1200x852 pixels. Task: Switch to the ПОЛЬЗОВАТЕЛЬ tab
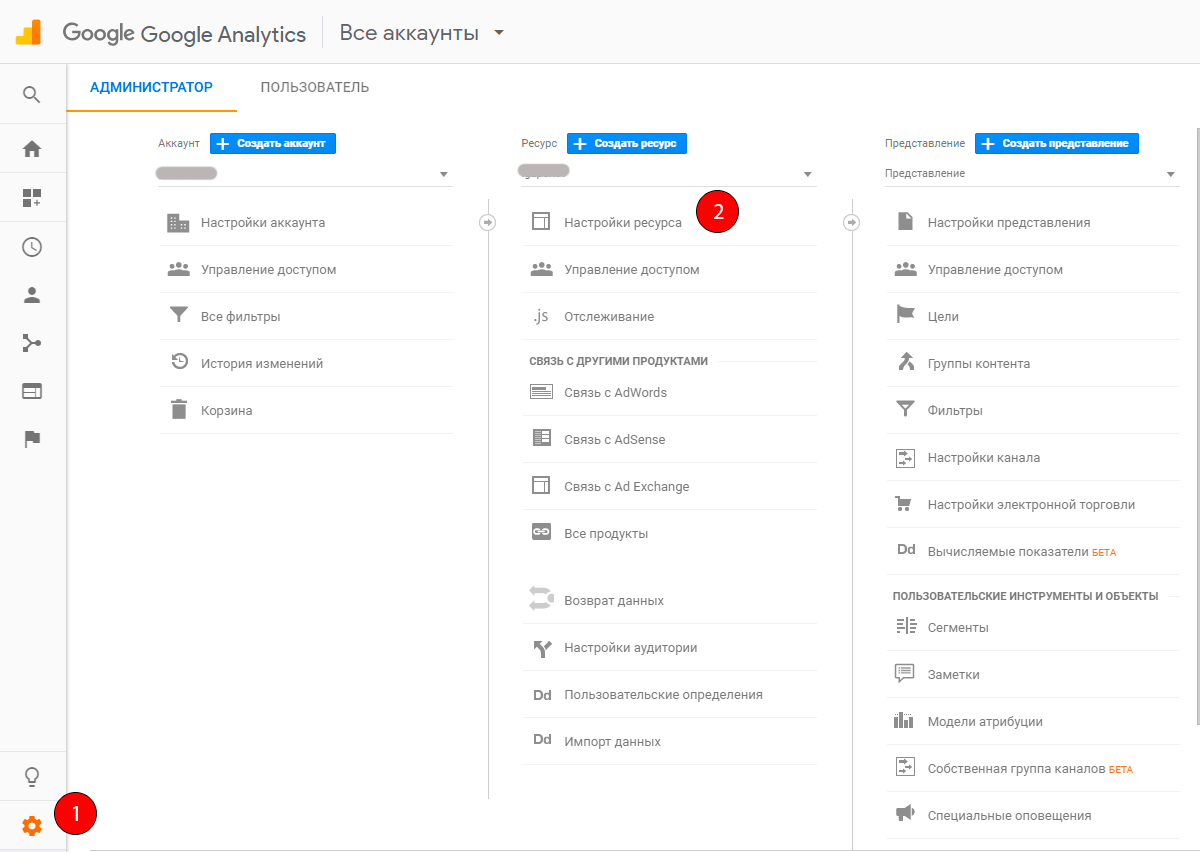click(x=315, y=87)
